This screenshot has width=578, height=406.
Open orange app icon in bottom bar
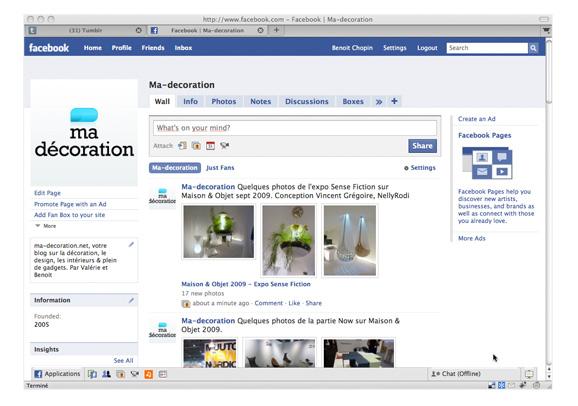[x=149, y=374]
